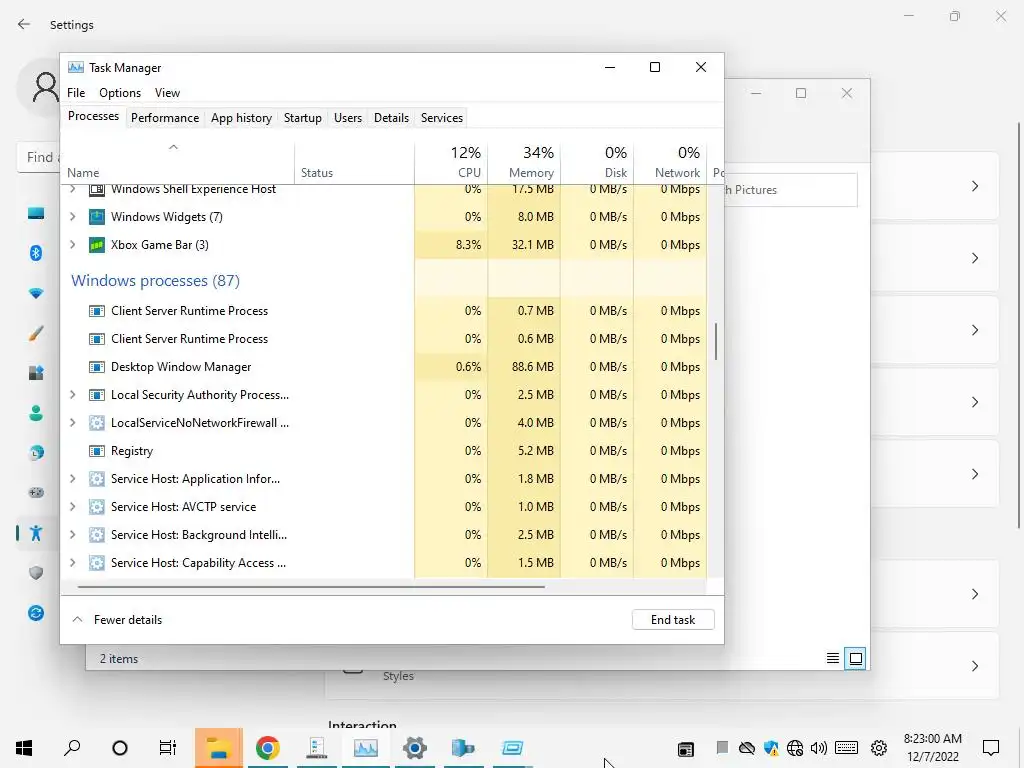Screen dimensions: 1024x768
Task: Open Personalization paintbrush icon in Settings sidebar
Action: (36, 333)
